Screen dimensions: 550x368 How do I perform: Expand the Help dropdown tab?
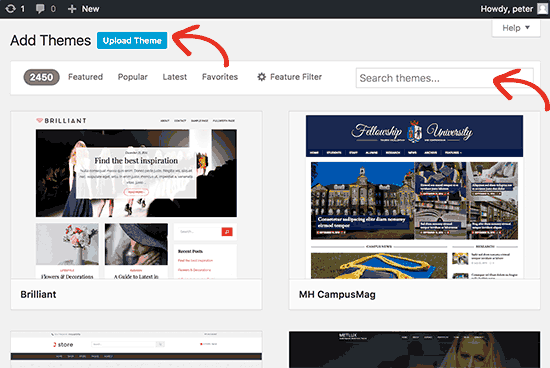click(516, 28)
